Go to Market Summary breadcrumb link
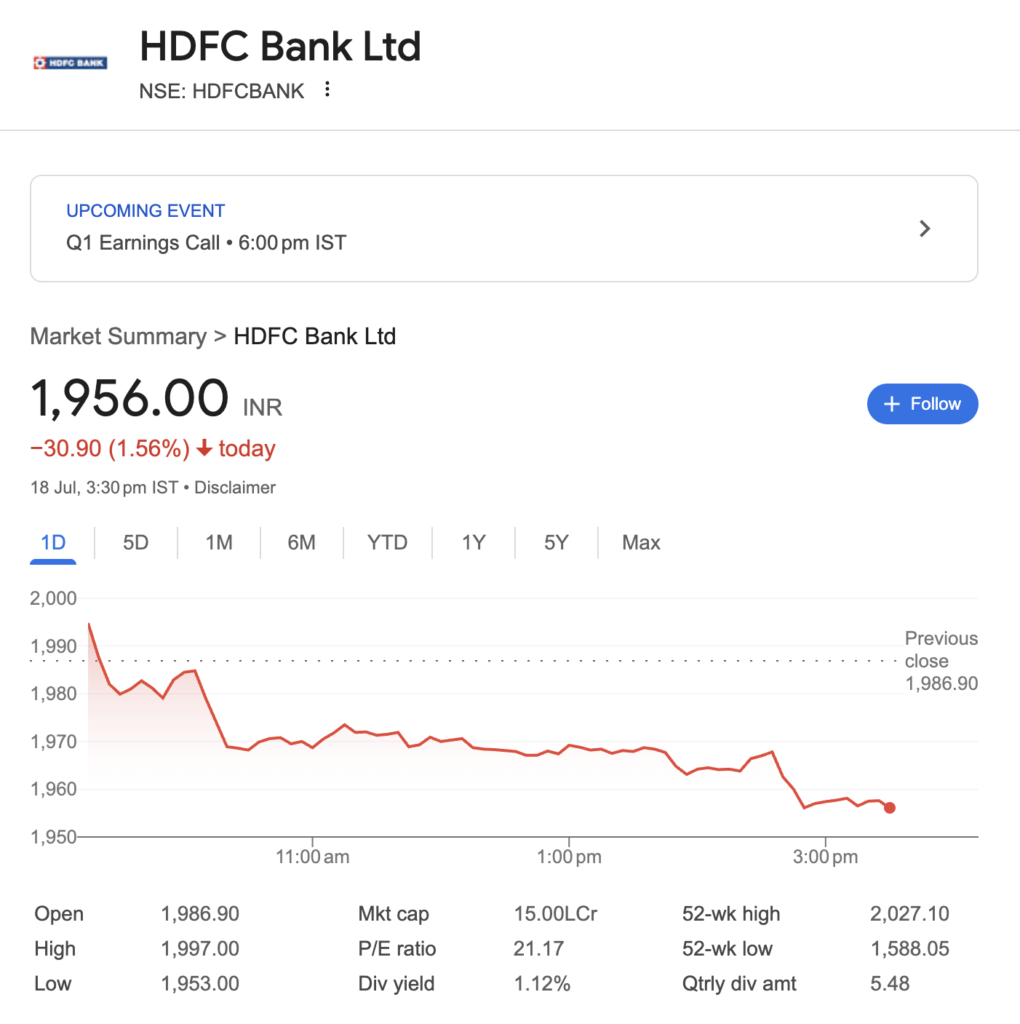 click(118, 336)
